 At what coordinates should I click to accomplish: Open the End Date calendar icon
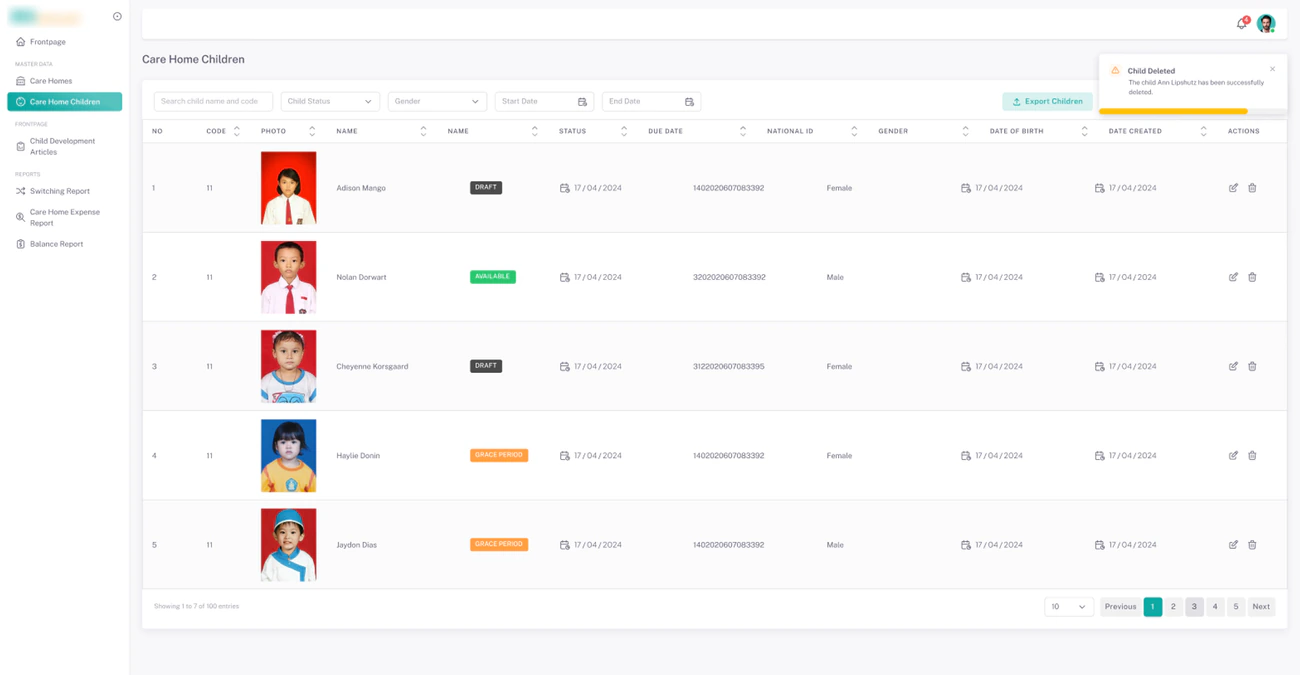click(689, 102)
